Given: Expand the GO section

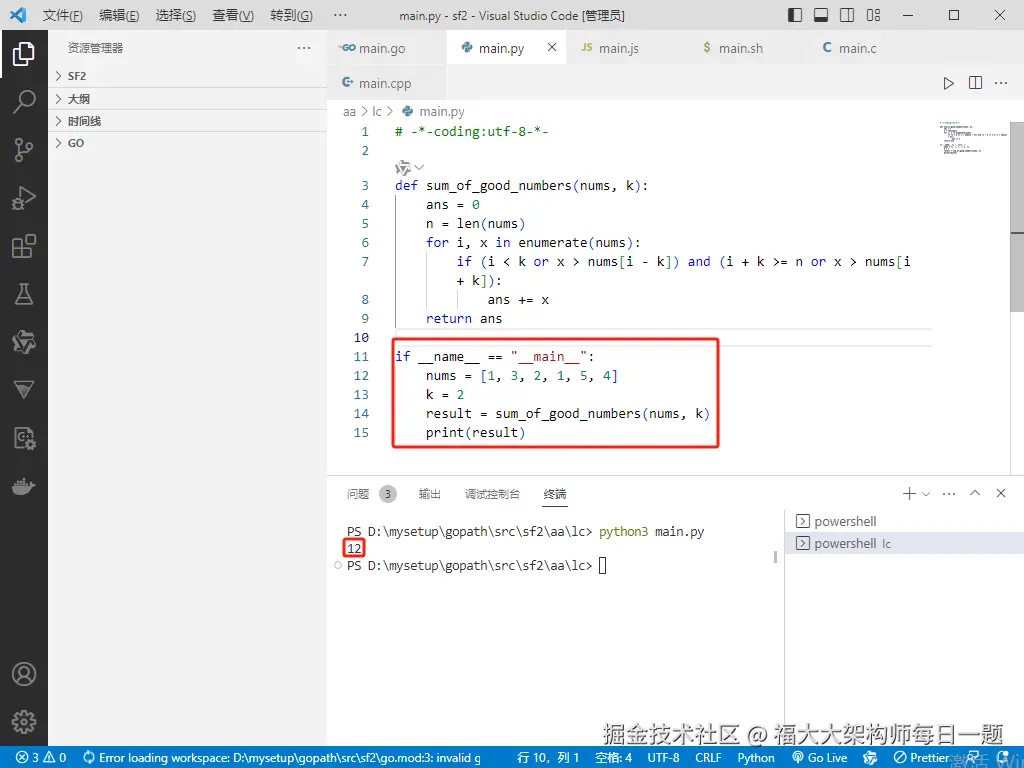Looking at the screenshot, I should [x=188, y=143].
